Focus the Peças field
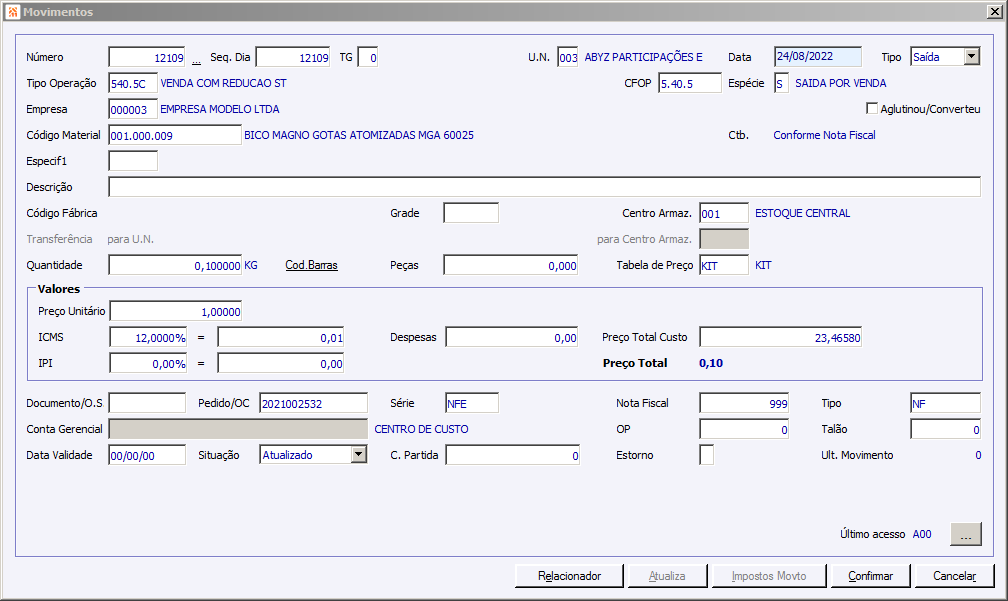 (x=510, y=265)
